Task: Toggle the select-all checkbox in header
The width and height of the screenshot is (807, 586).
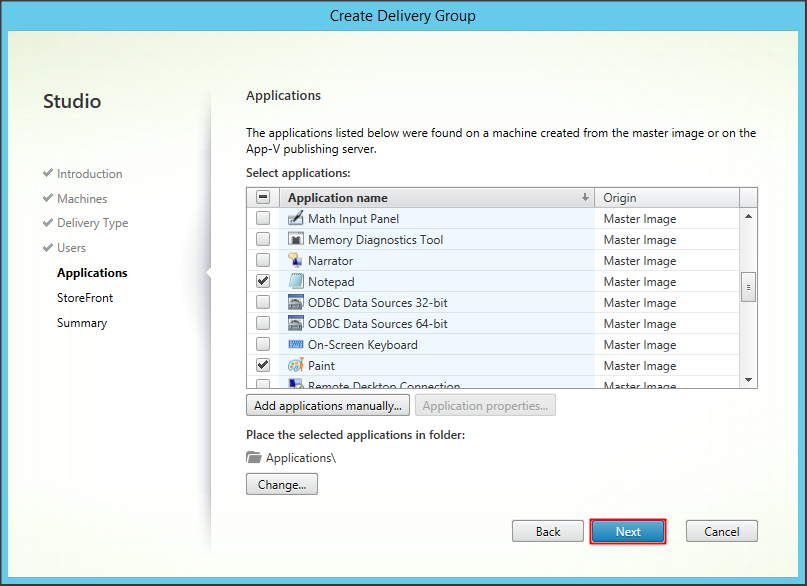Action: [x=263, y=198]
